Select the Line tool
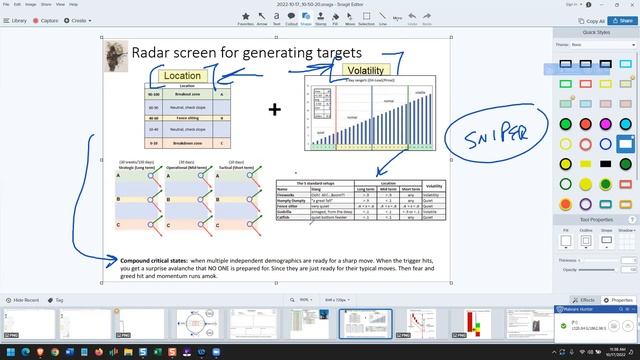 point(382,18)
